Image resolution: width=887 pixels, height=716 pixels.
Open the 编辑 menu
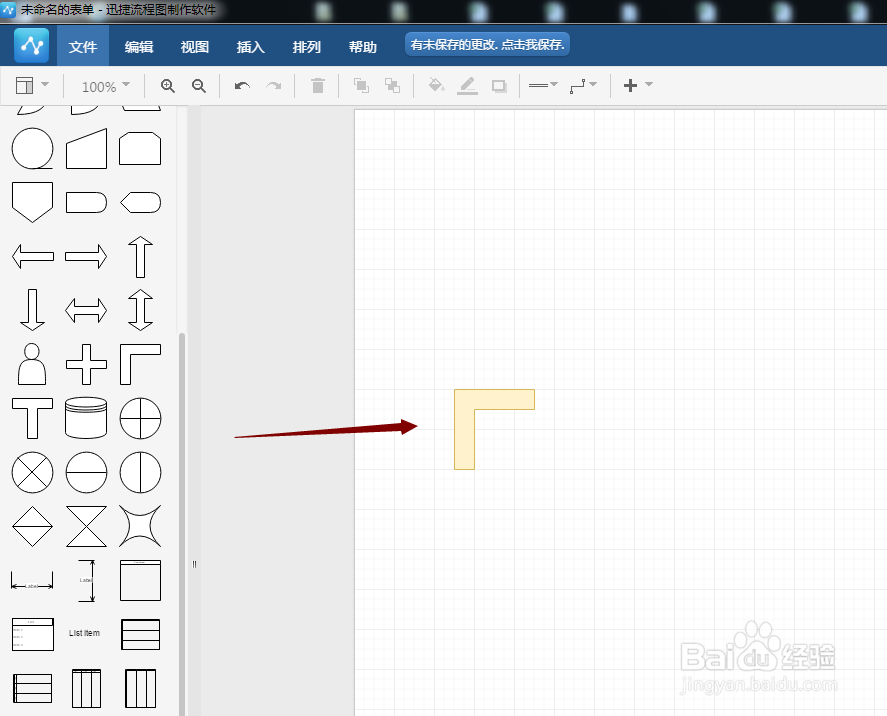tap(139, 46)
